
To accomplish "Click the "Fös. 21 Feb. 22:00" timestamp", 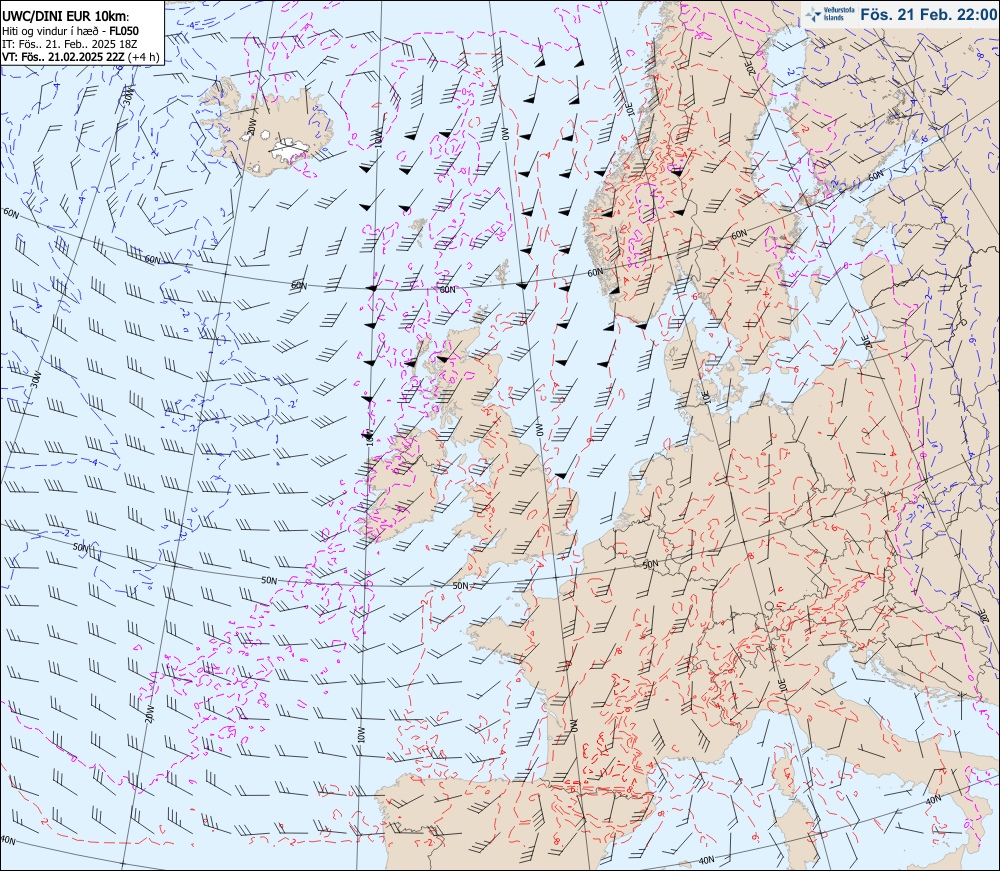I will coord(928,14).
